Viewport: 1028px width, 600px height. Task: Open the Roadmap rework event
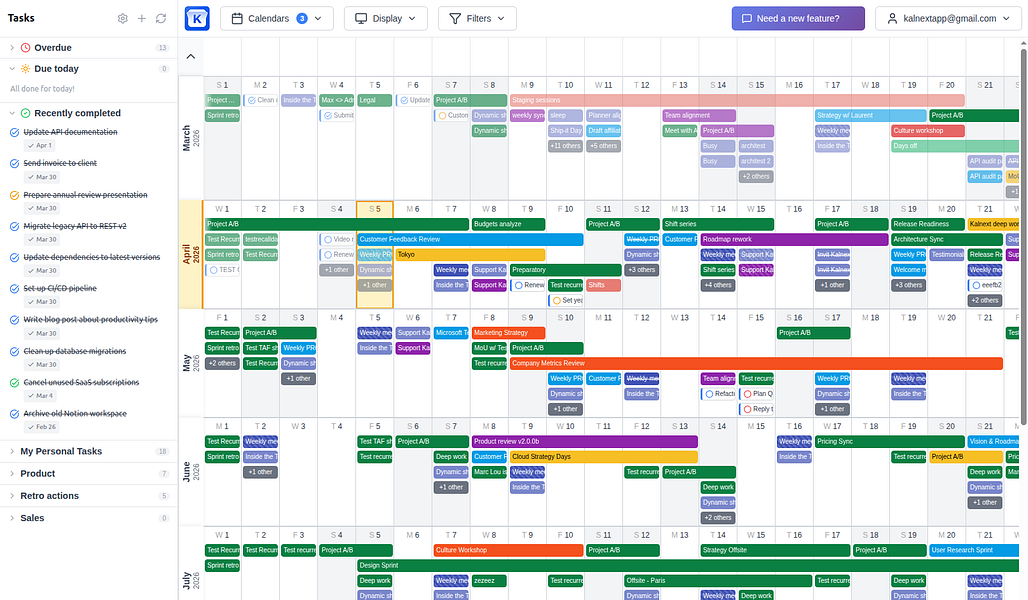794,239
